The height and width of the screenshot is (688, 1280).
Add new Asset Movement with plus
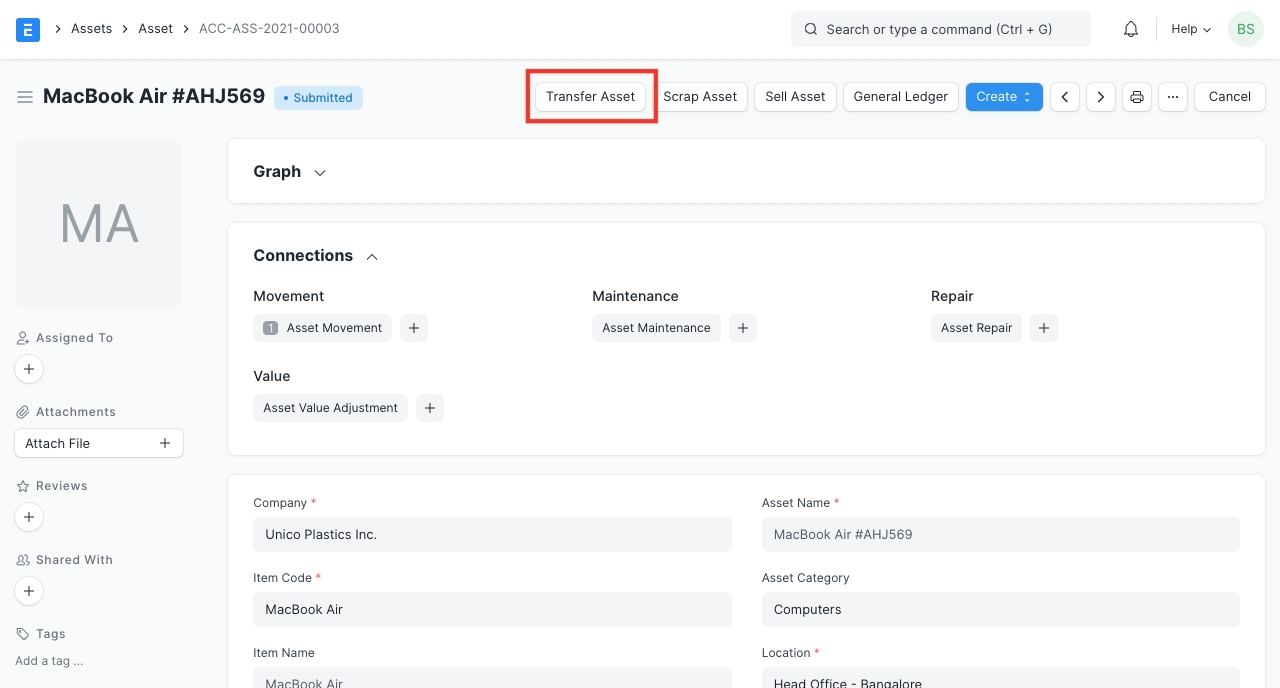click(414, 328)
